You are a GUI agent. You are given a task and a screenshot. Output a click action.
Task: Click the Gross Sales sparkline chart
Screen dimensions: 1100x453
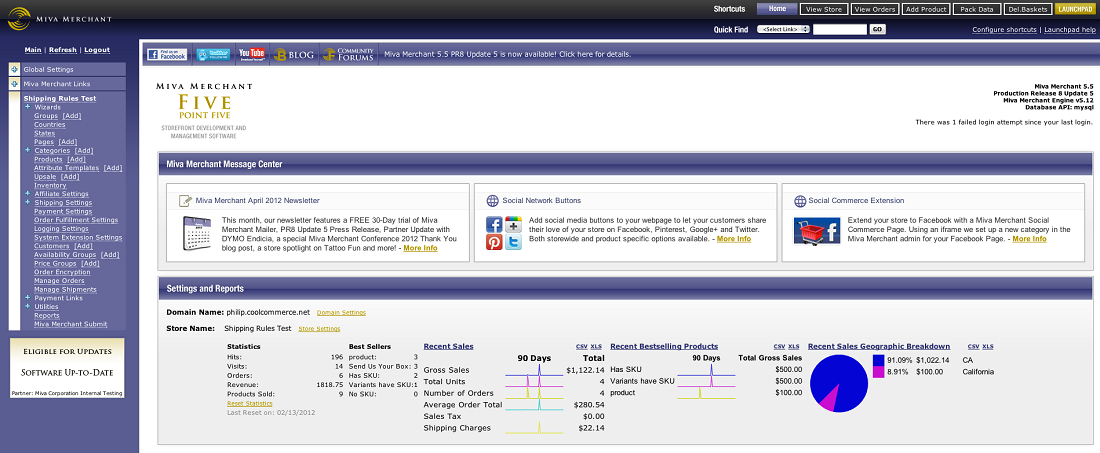pyautogui.click(x=535, y=370)
